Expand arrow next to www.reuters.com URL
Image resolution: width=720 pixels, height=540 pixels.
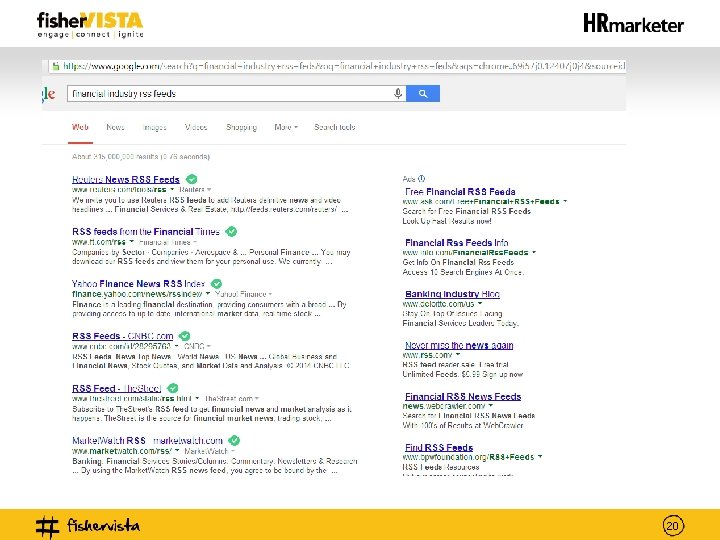(172, 190)
